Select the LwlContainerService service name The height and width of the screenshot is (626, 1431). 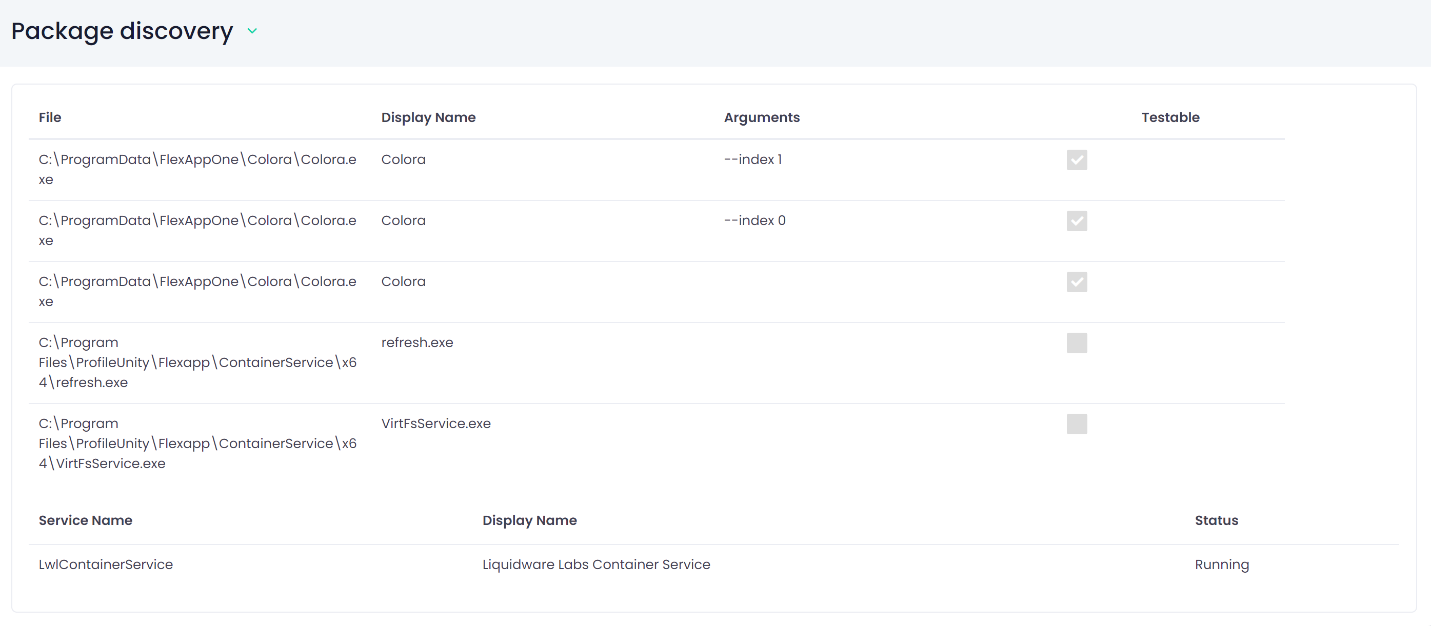pos(106,564)
